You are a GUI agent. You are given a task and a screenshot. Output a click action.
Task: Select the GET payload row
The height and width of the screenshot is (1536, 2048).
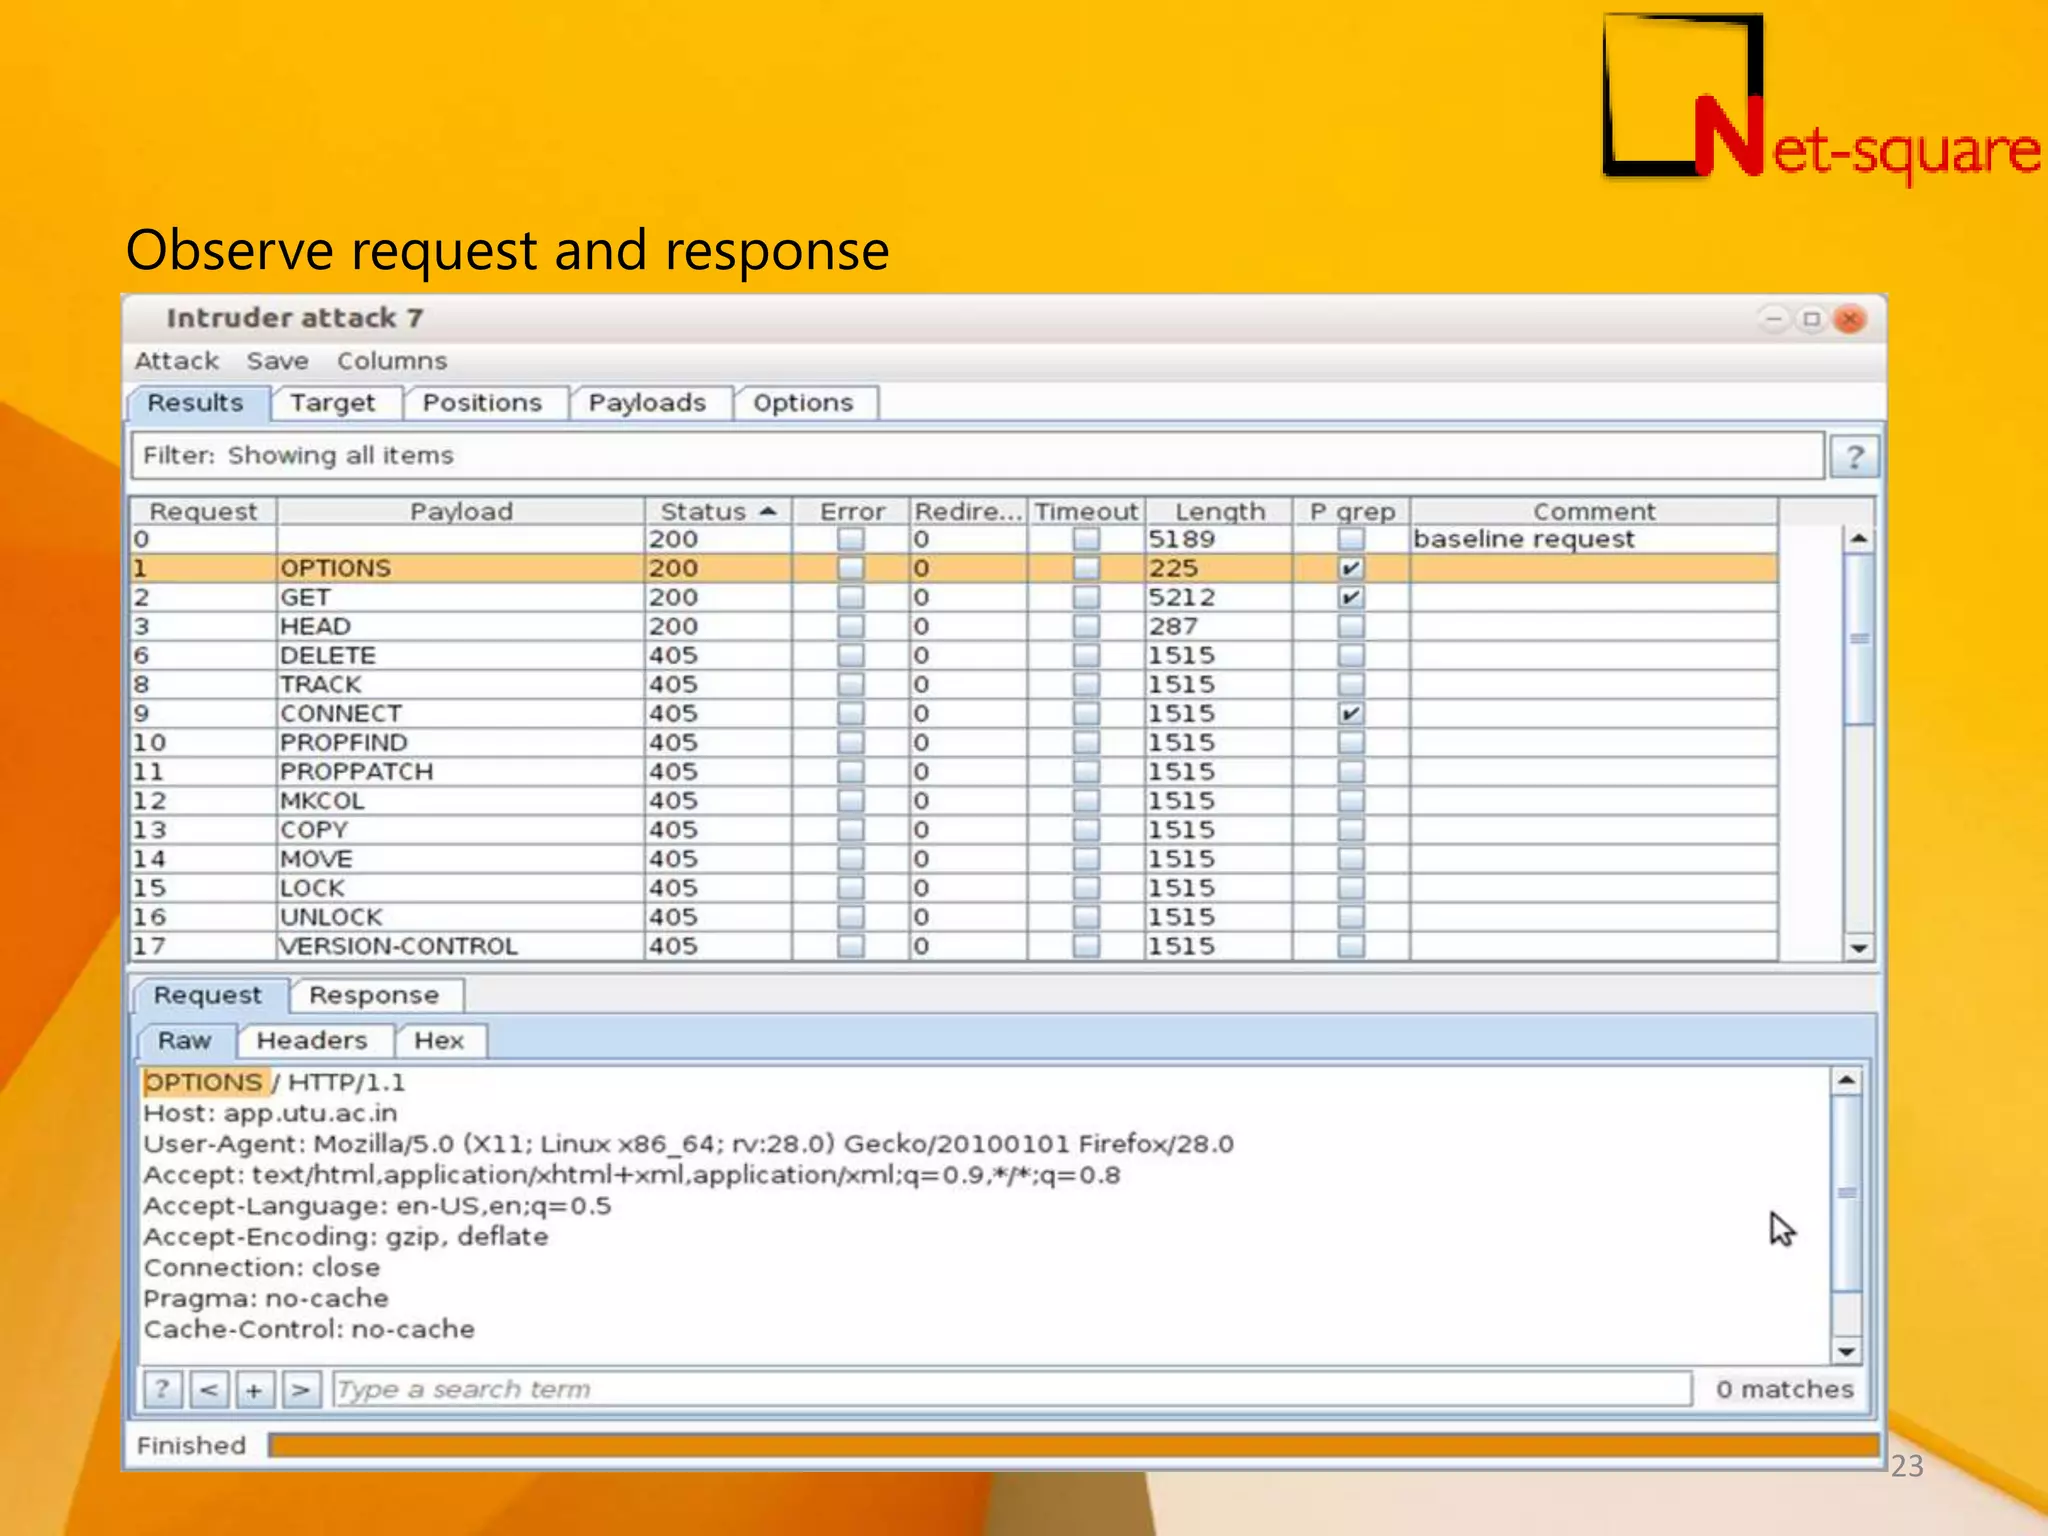954,597
